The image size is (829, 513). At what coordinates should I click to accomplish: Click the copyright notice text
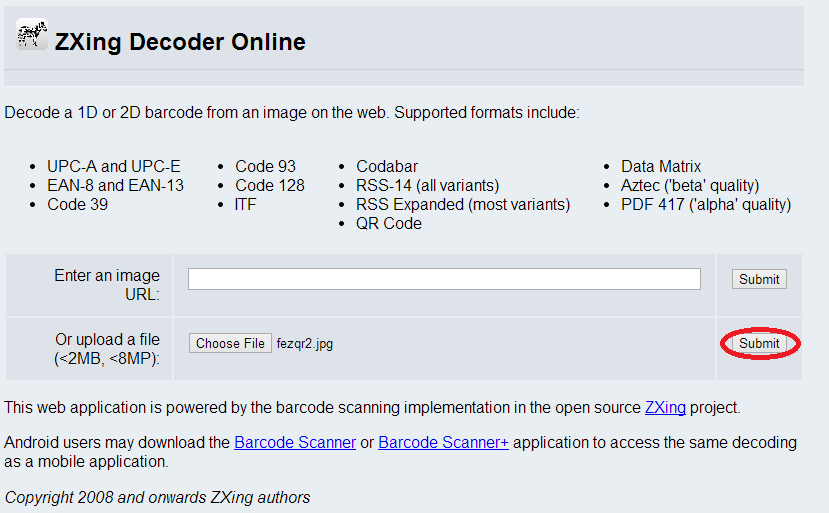(157, 497)
